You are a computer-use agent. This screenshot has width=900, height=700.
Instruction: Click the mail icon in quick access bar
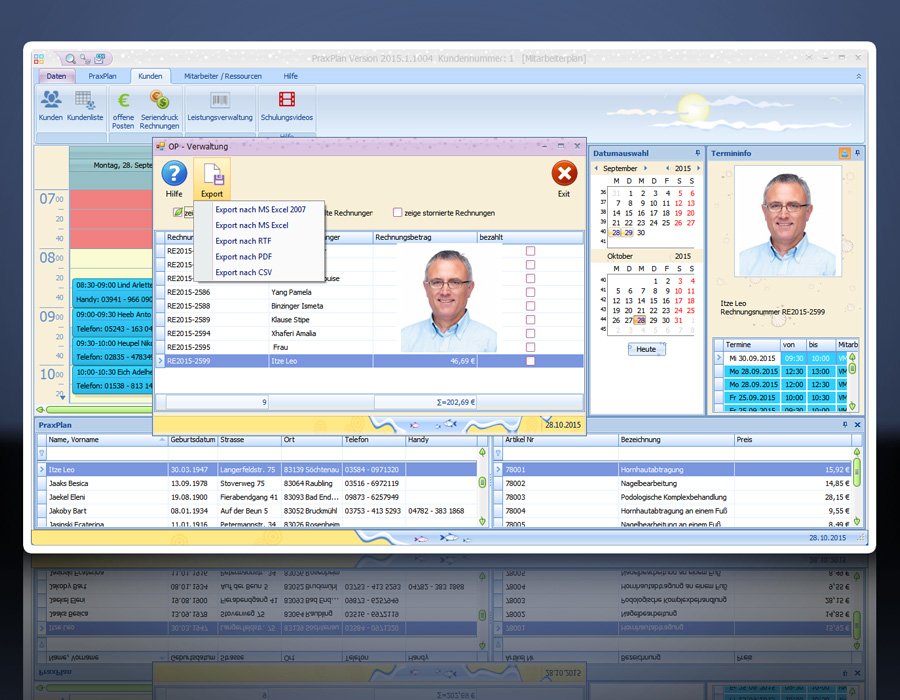click(x=100, y=59)
